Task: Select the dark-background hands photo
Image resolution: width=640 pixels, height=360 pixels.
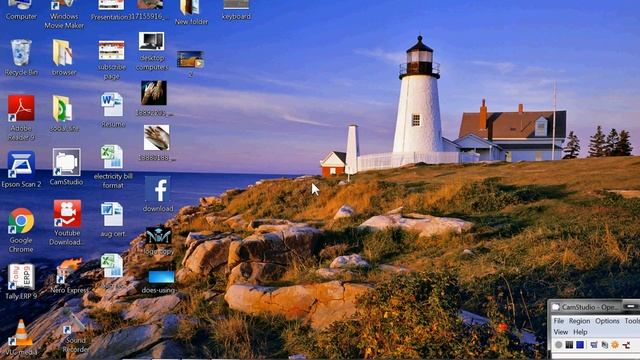Action: pyautogui.click(x=154, y=98)
